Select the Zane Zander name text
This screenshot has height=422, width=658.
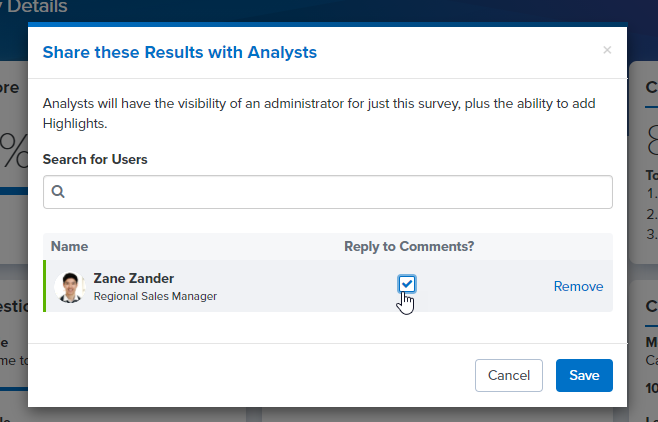(x=133, y=279)
